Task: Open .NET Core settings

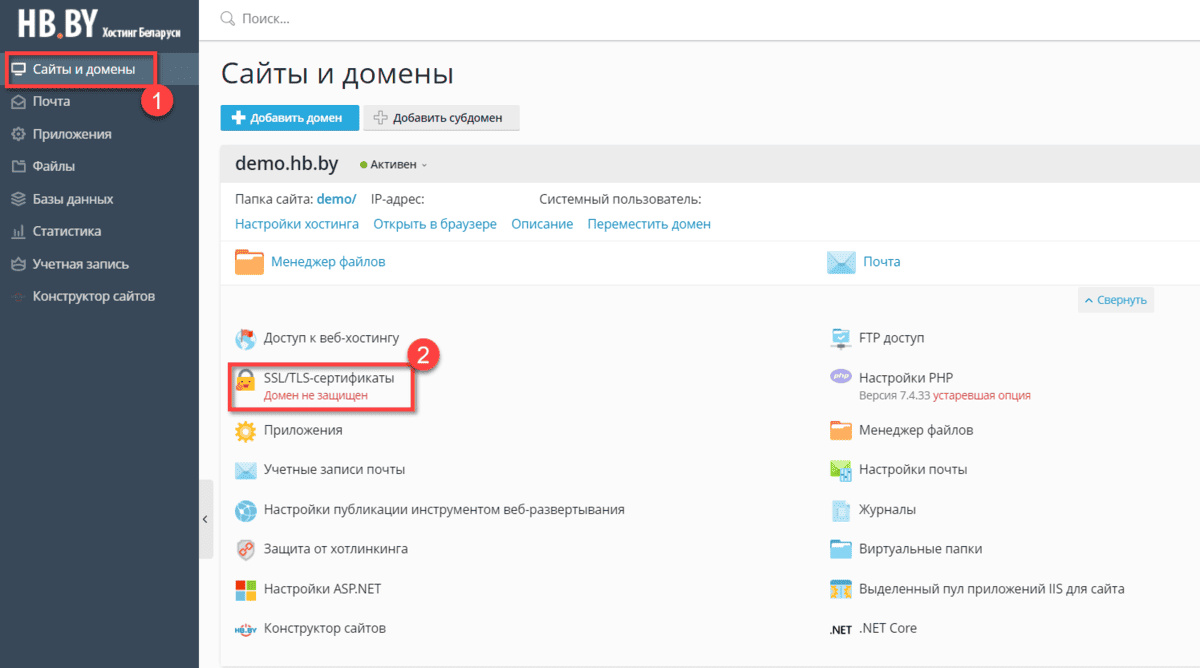Action: point(888,627)
